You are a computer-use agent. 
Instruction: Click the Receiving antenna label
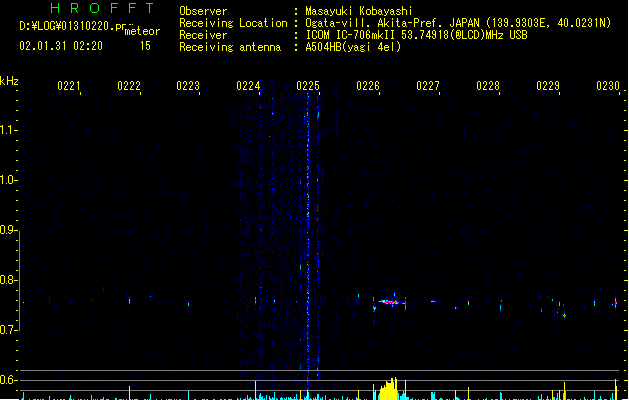(x=230, y=47)
